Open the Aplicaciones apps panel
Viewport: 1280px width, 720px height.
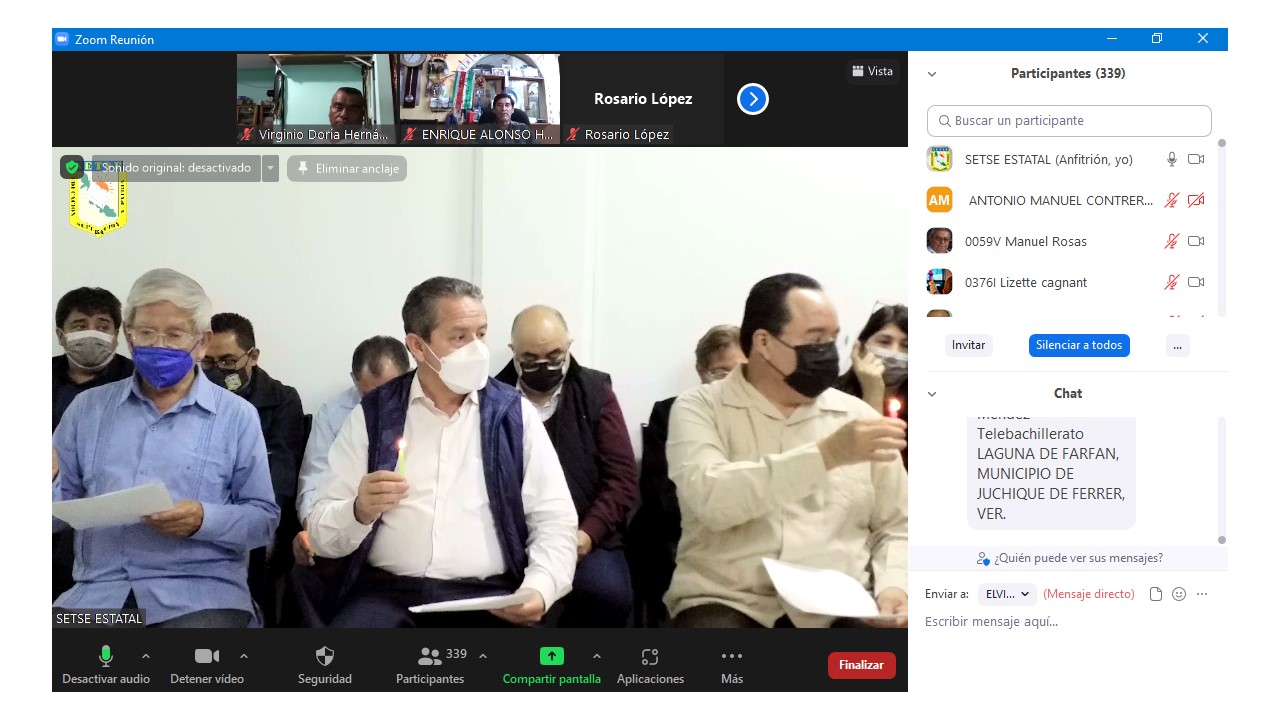click(x=650, y=665)
